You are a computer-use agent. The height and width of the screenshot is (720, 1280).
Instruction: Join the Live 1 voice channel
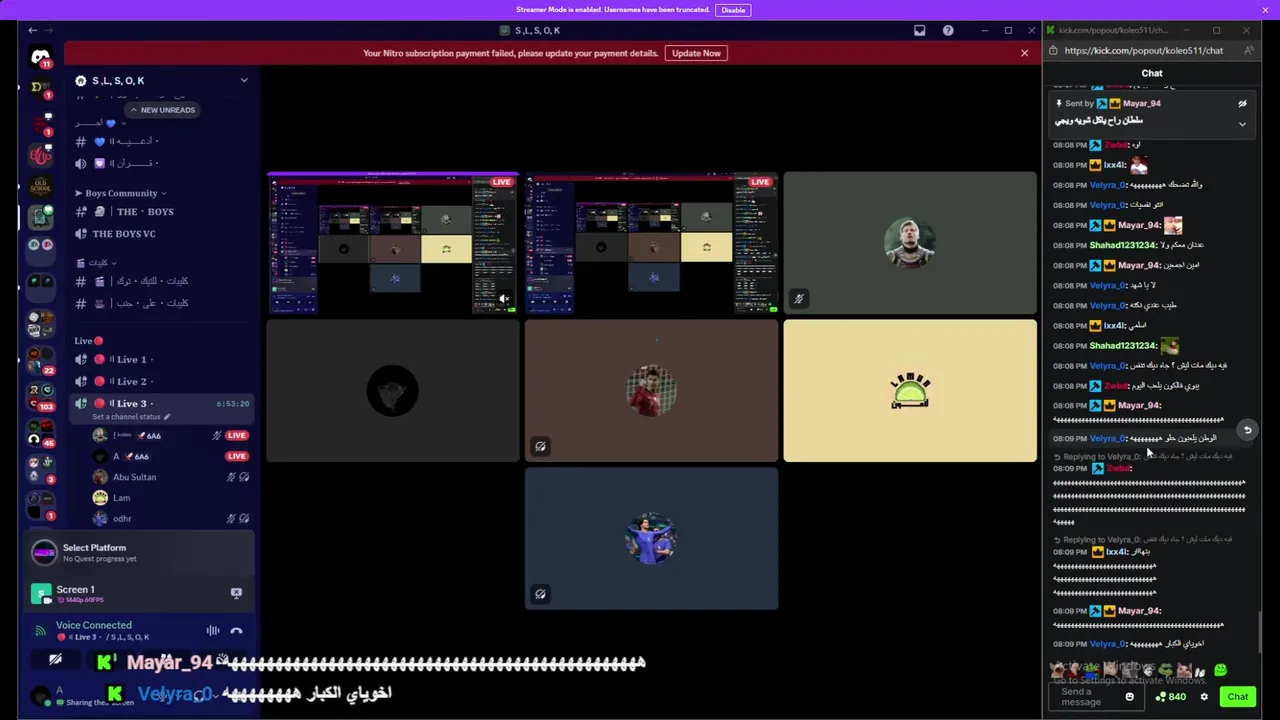pyautogui.click(x=160, y=359)
